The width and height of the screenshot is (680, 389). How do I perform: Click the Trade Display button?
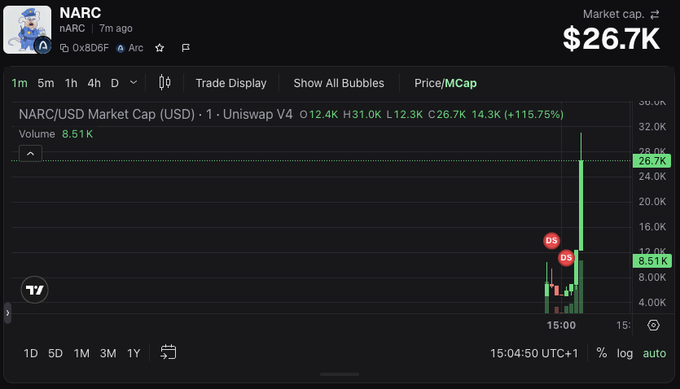231,83
